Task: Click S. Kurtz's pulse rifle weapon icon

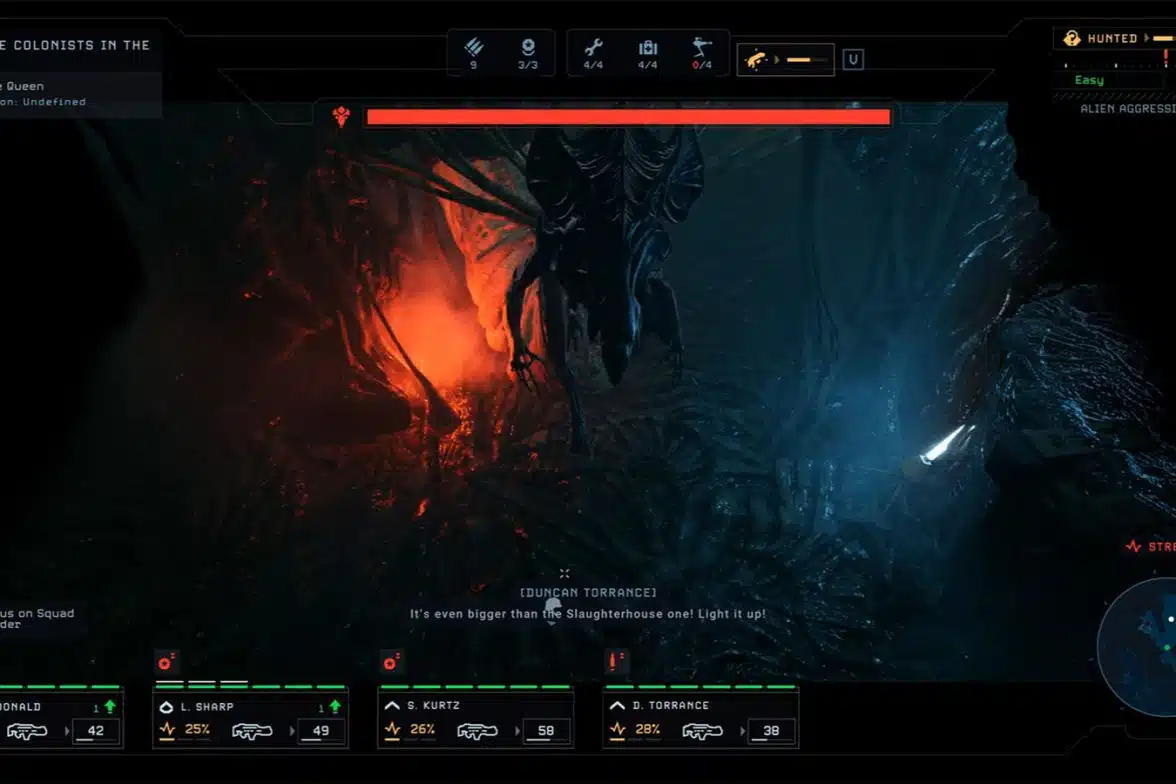Action: (x=477, y=731)
